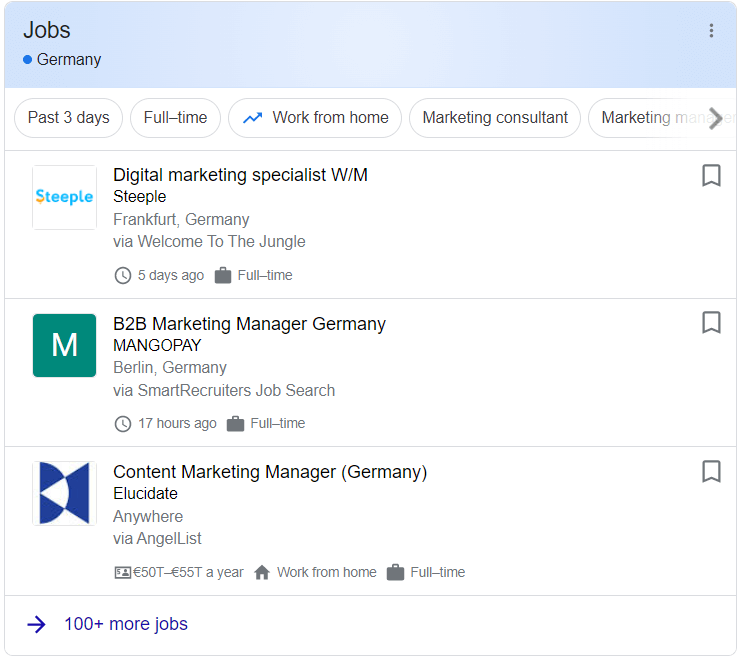
Task: Click 'Work from home' tag in Elucidate row
Action: [327, 573]
